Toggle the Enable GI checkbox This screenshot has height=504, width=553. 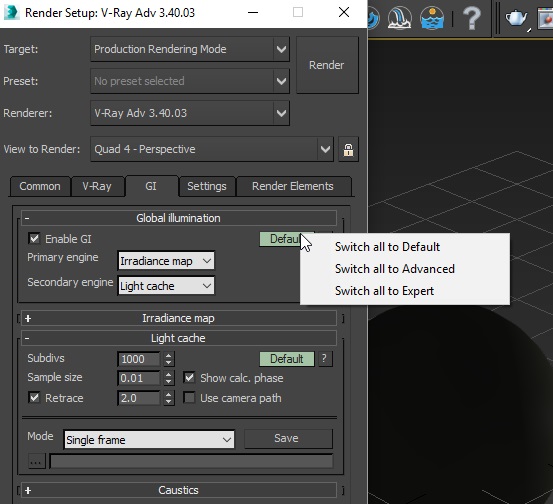34,239
